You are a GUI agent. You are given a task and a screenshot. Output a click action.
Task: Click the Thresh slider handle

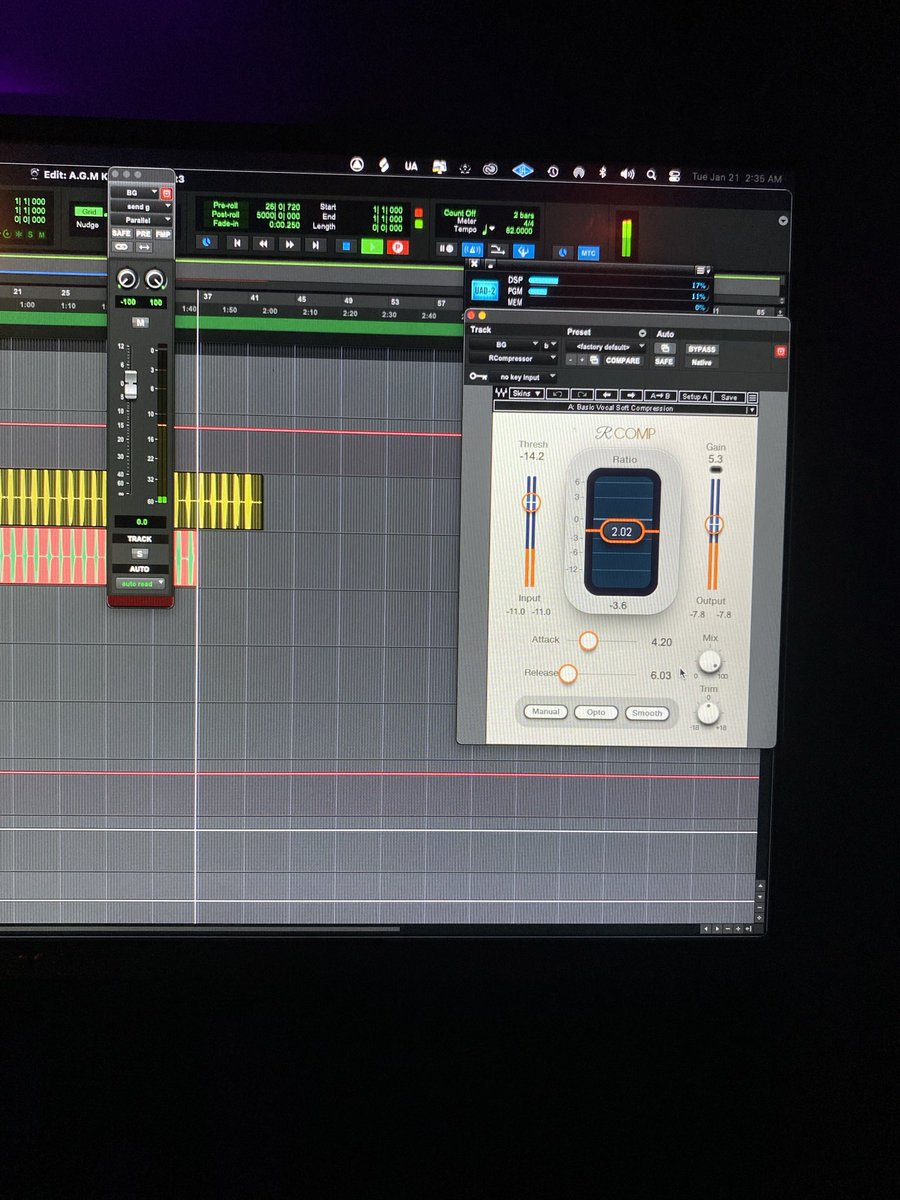tap(531, 502)
